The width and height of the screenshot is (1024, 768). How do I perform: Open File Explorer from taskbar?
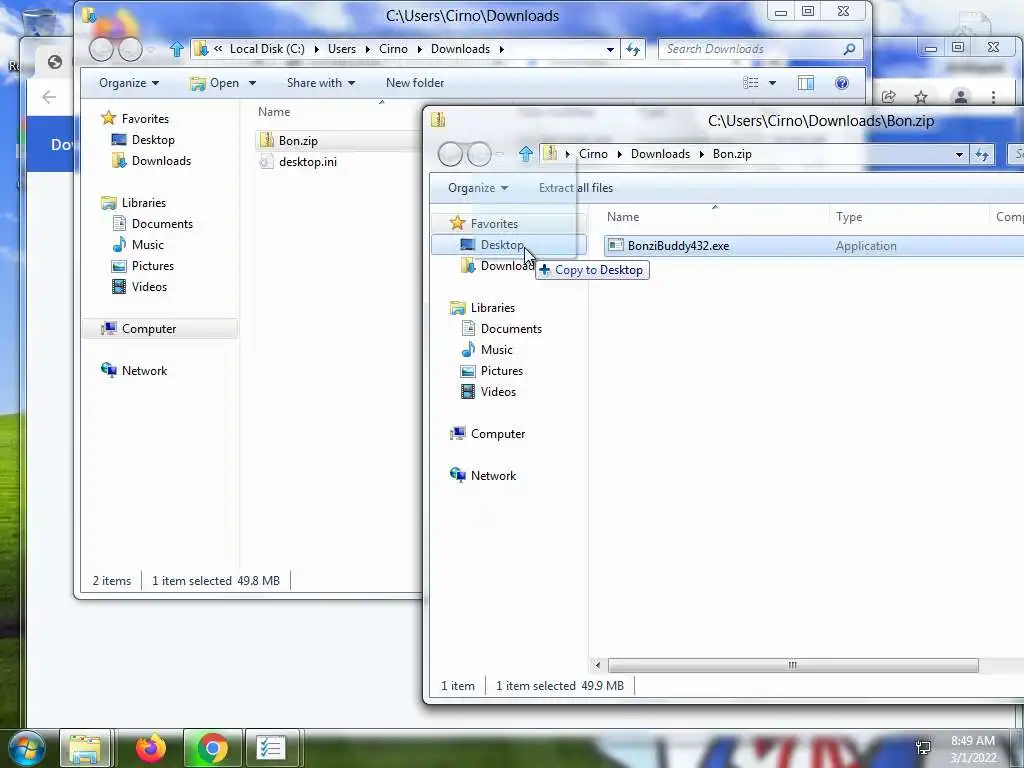tap(86, 749)
